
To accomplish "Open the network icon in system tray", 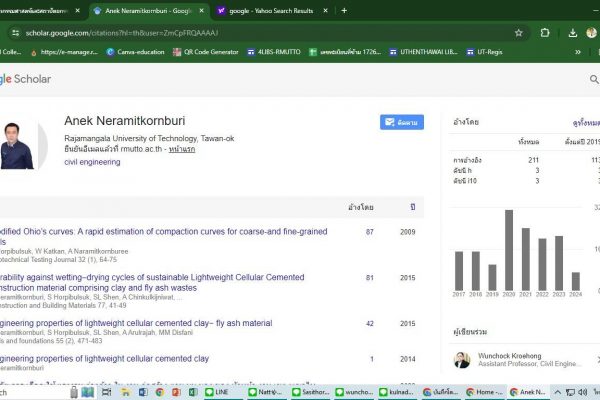I will coord(570,392).
